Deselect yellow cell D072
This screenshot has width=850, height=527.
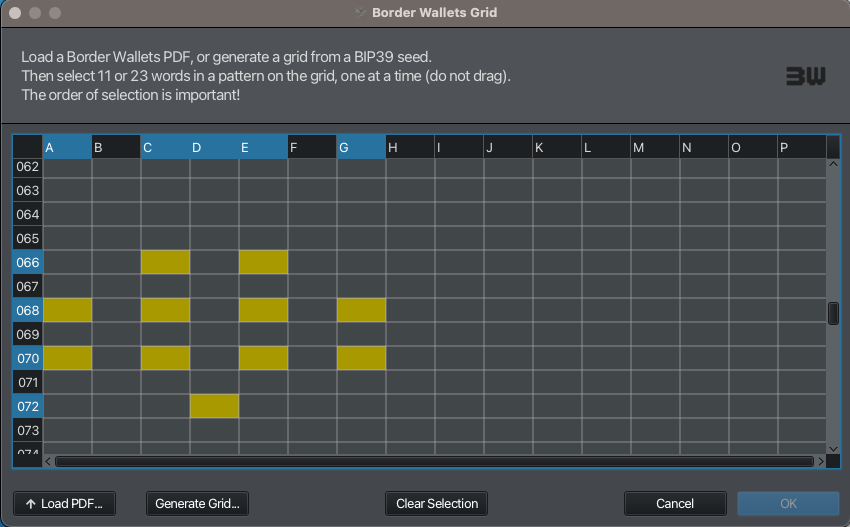[214, 406]
